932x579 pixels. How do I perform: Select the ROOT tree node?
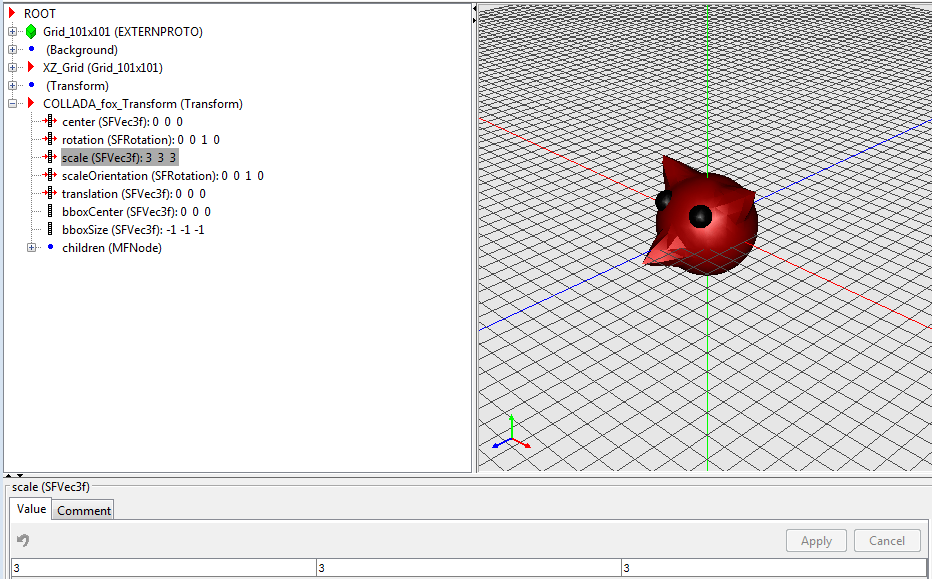point(40,13)
